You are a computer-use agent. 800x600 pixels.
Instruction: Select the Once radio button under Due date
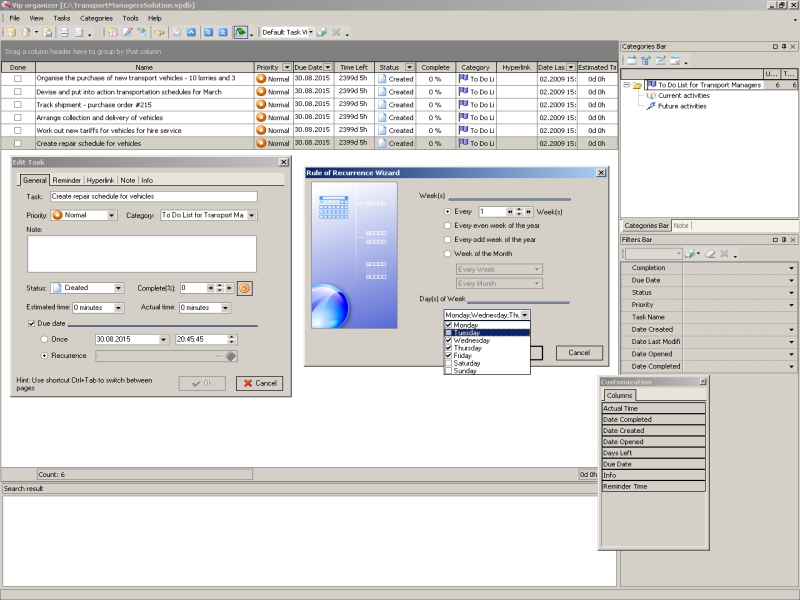point(45,340)
